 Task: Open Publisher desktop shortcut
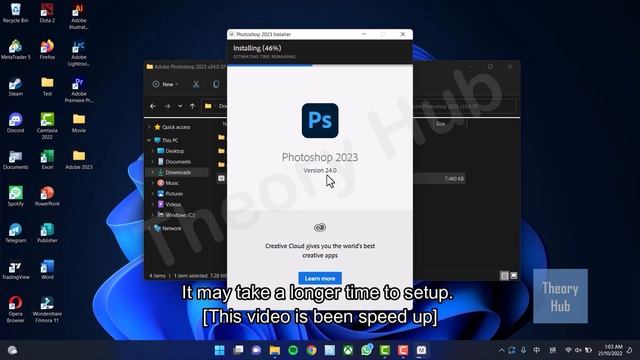[x=47, y=233]
